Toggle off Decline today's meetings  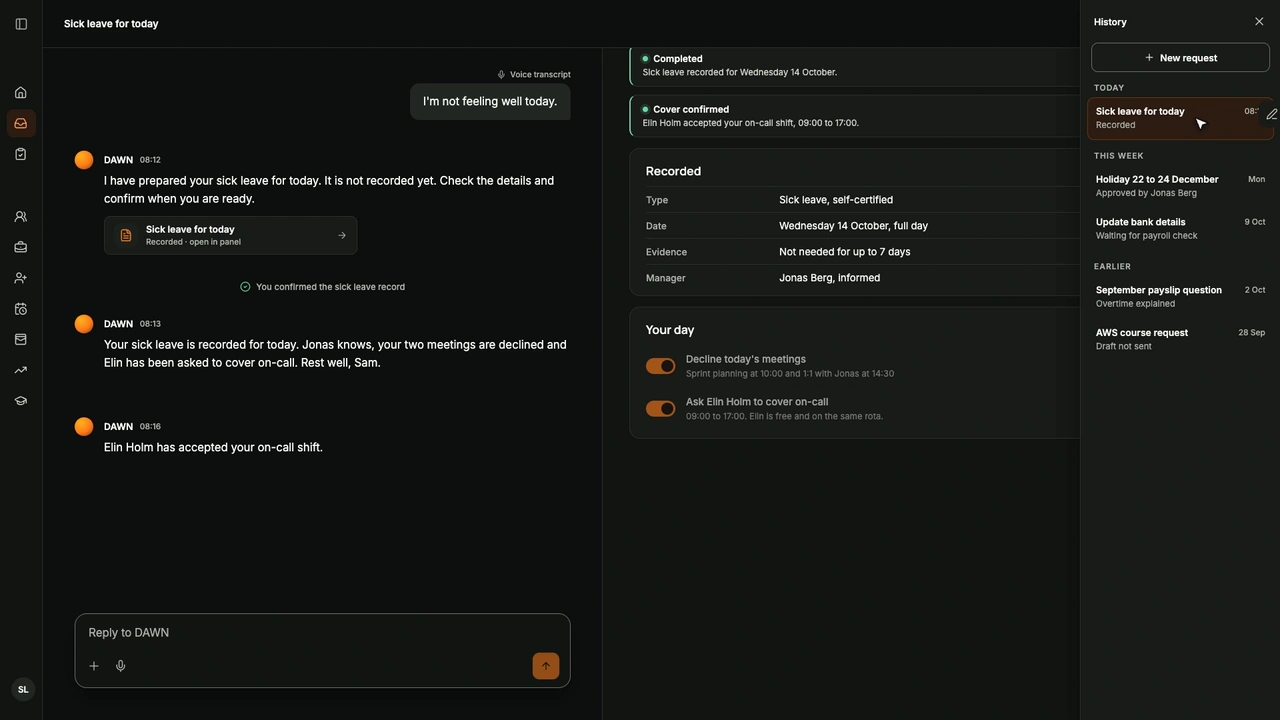click(x=660, y=366)
